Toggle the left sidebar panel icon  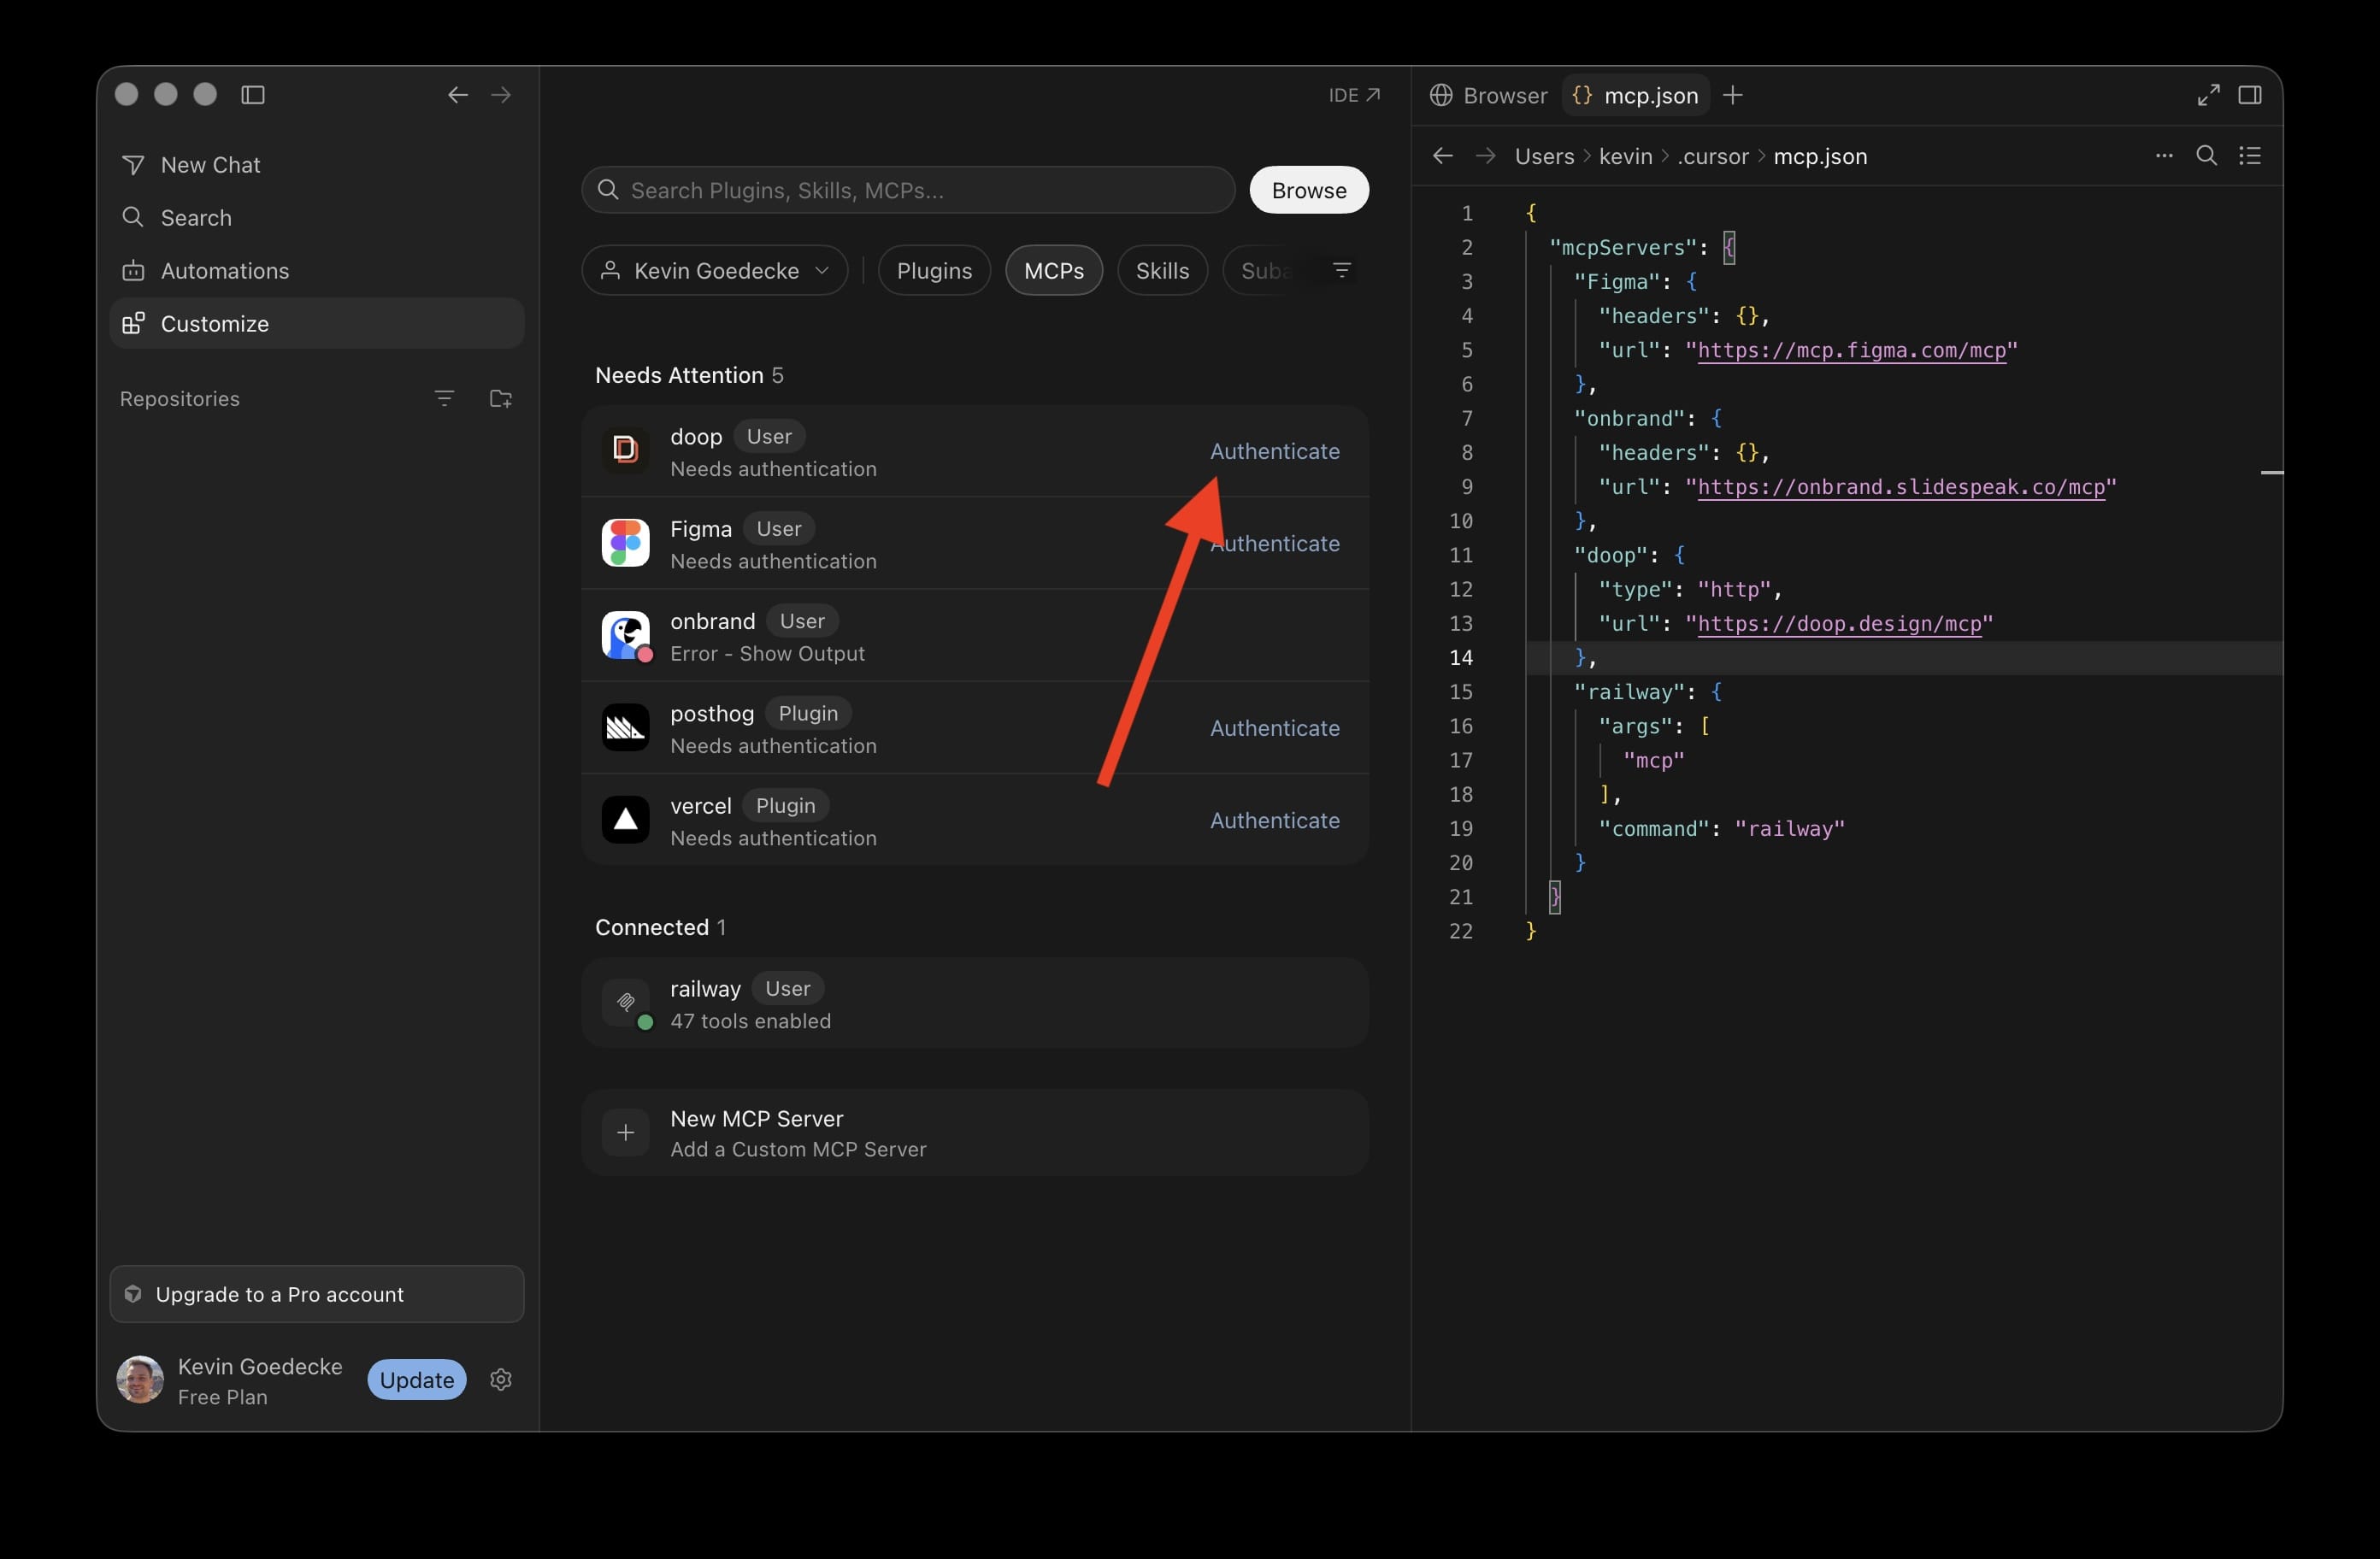coord(253,95)
